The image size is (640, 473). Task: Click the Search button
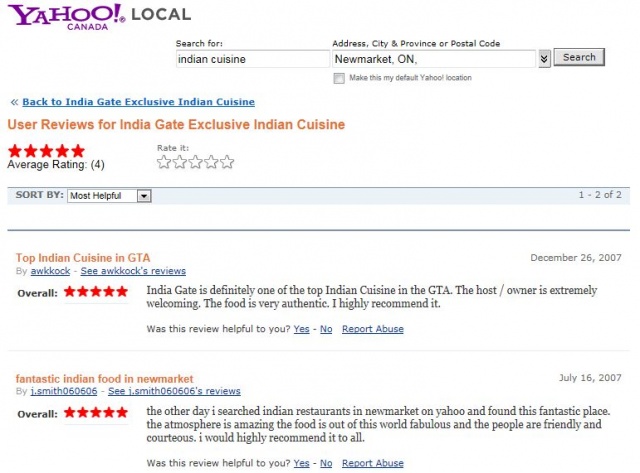point(579,58)
